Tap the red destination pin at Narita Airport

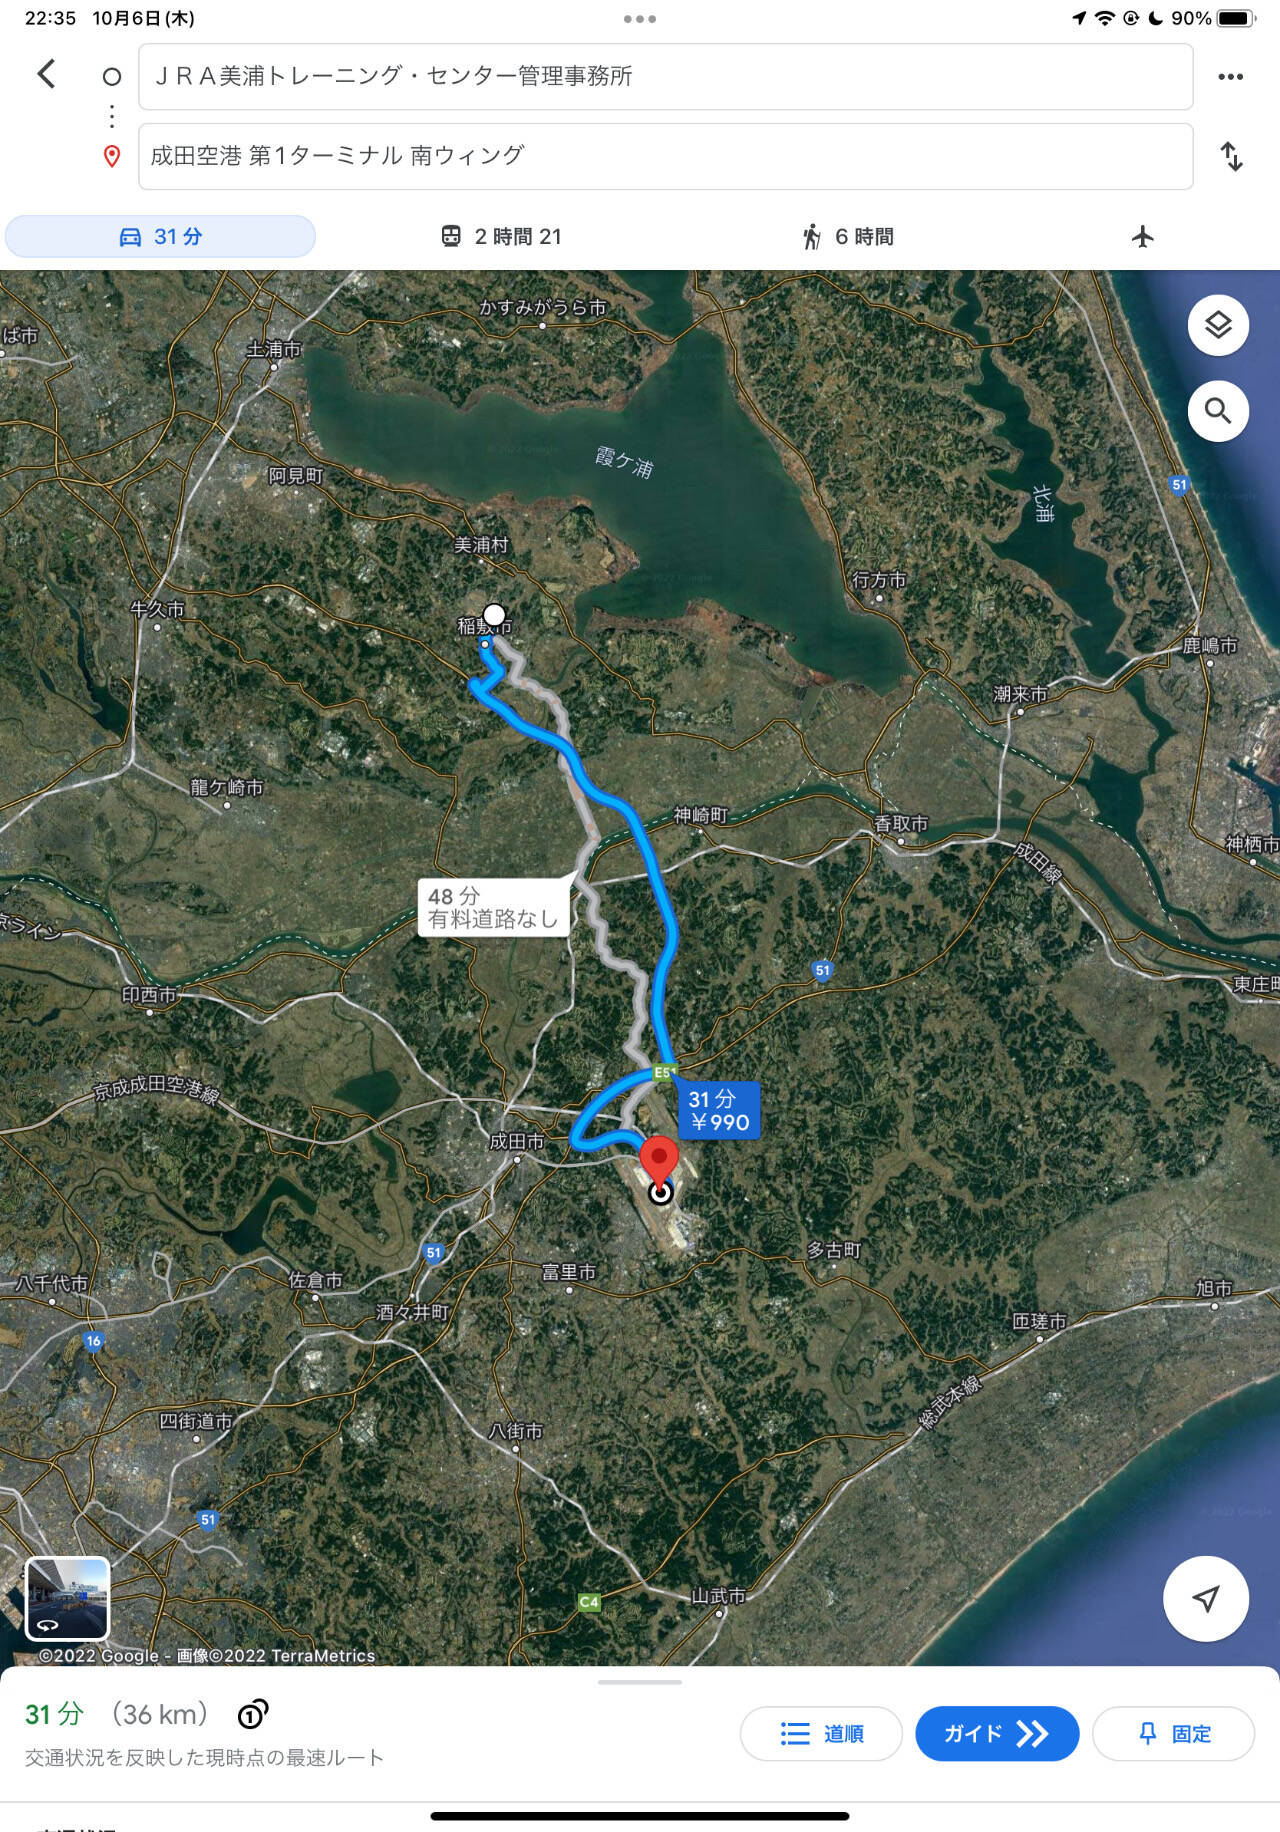659,1161
